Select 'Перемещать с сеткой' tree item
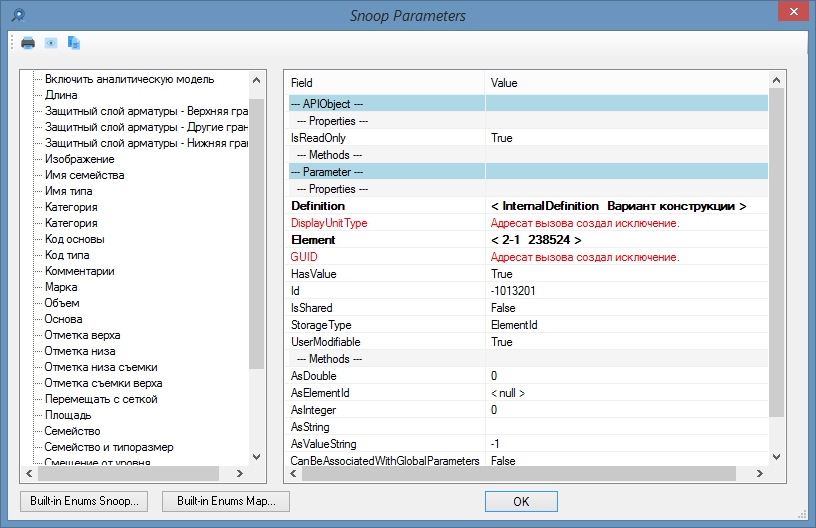This screenshot has height=528, width=816. point(101,400)
